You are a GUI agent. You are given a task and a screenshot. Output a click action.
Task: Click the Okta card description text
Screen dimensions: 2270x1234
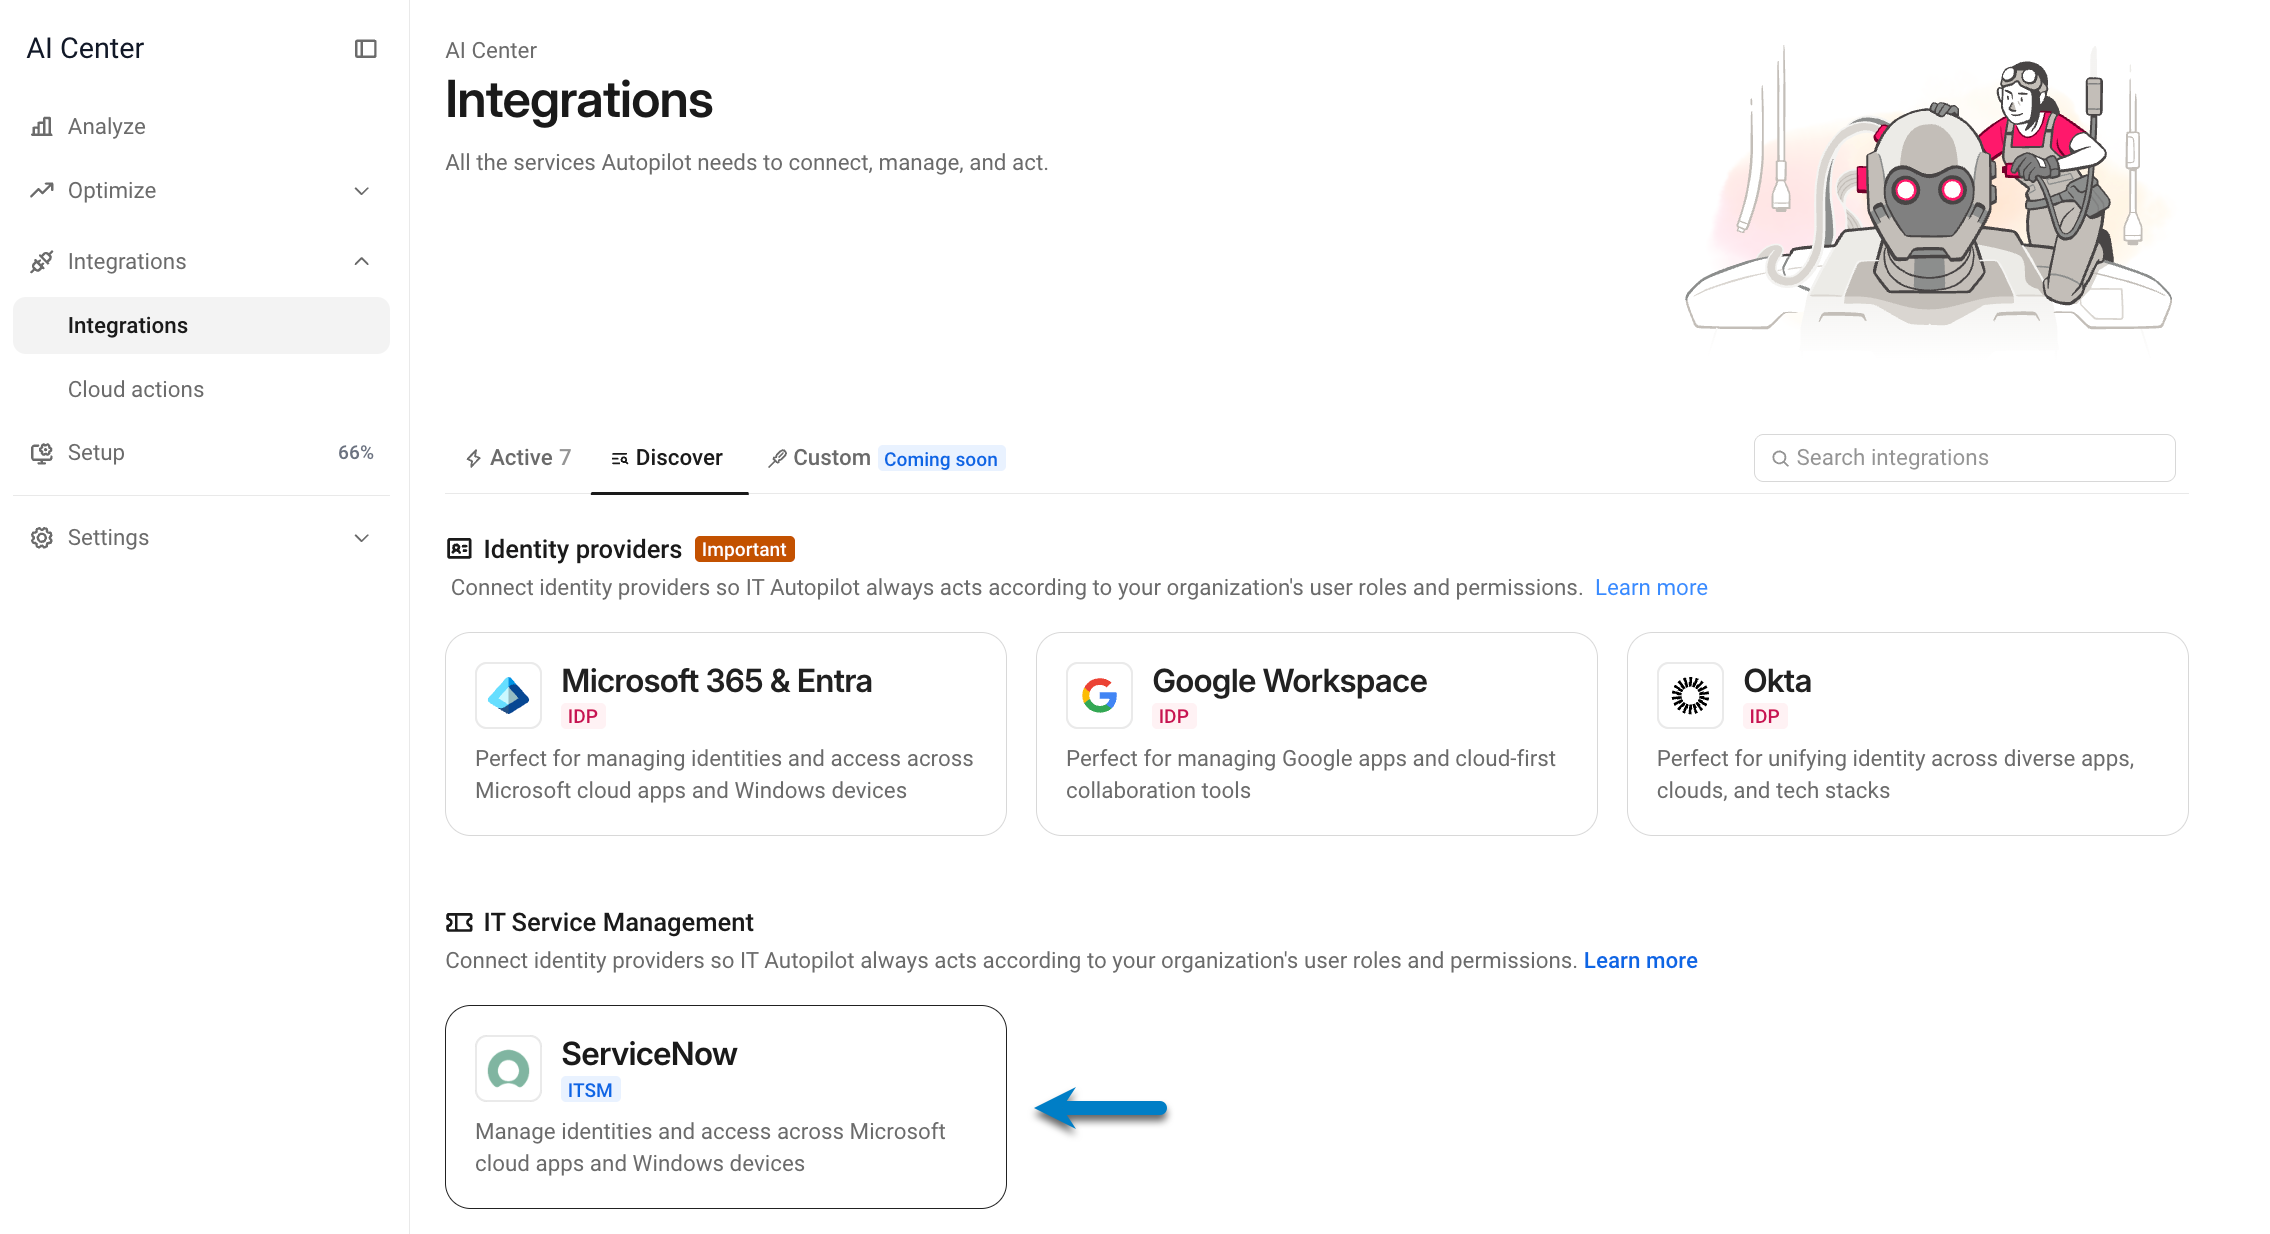[x=1895, y=775]
